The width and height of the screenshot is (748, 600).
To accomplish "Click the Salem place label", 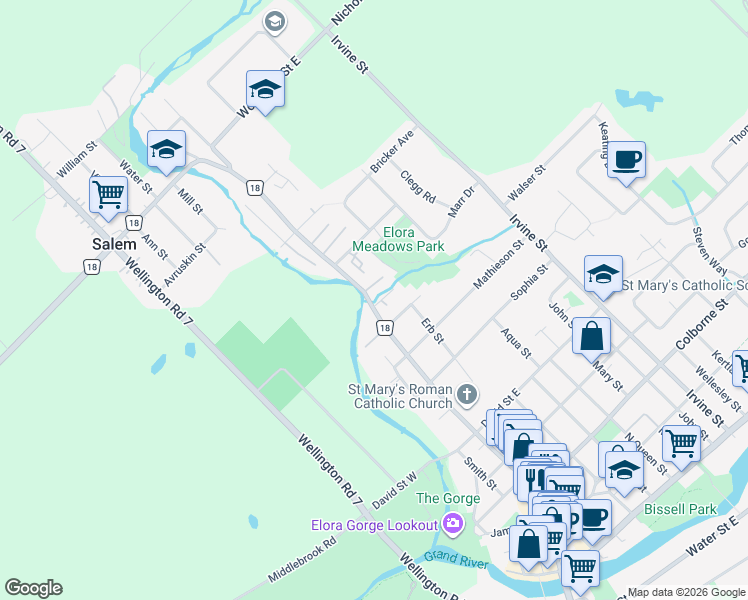I will [x=114, y=244].
